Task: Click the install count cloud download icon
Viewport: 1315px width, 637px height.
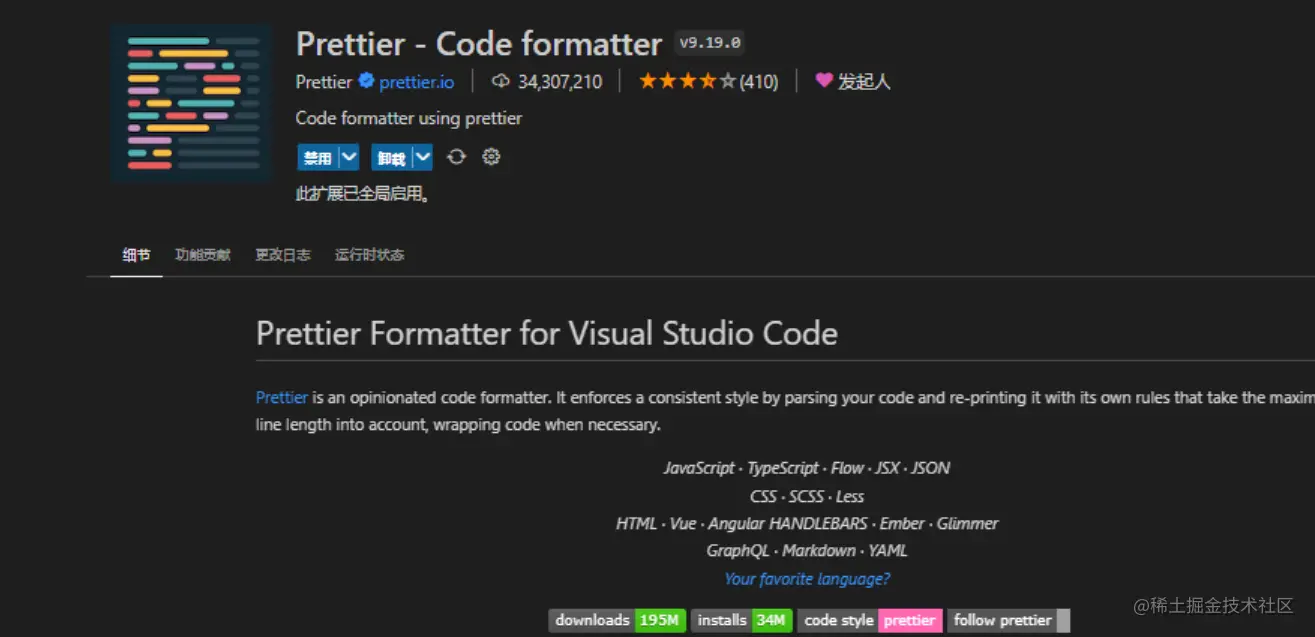Action: 501,81
